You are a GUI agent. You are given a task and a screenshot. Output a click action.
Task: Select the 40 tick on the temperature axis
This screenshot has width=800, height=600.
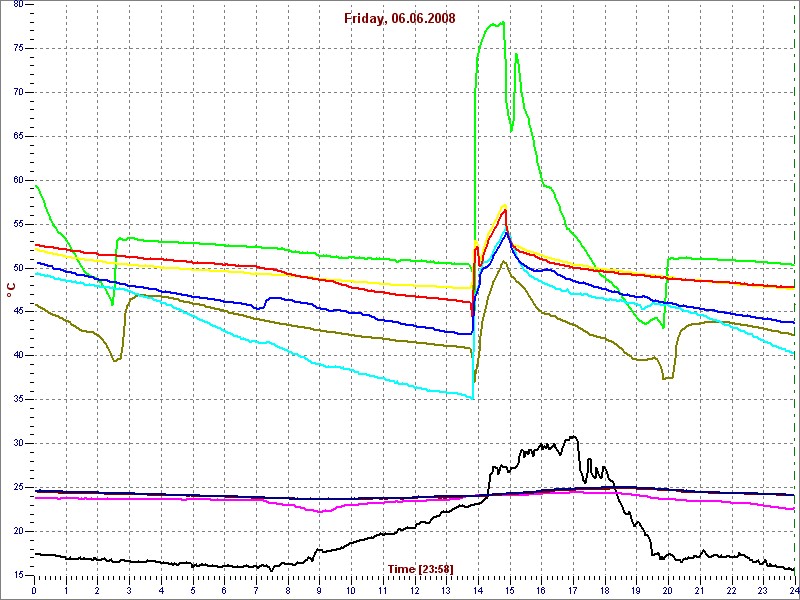[x=18, y=356]
